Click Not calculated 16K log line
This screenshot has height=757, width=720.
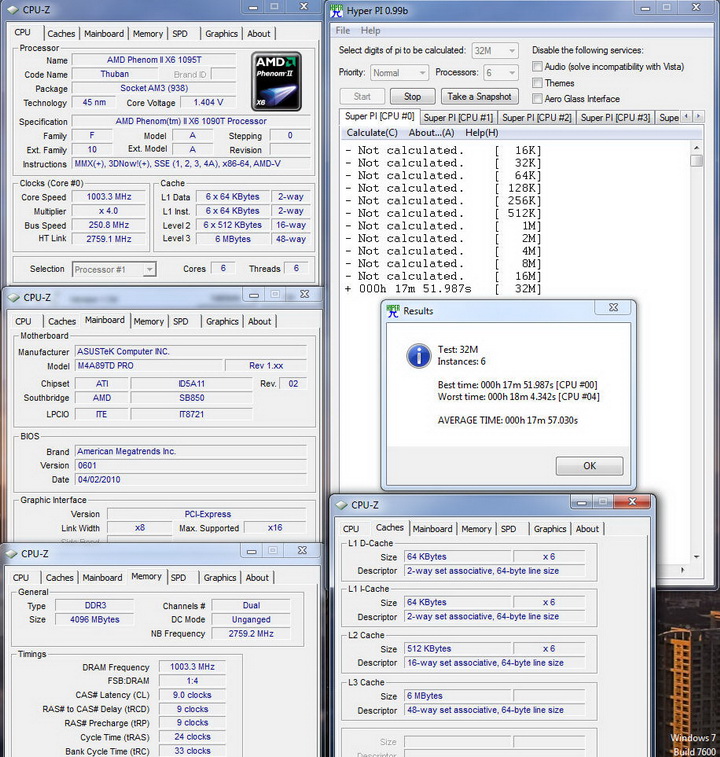click(443, 151)
